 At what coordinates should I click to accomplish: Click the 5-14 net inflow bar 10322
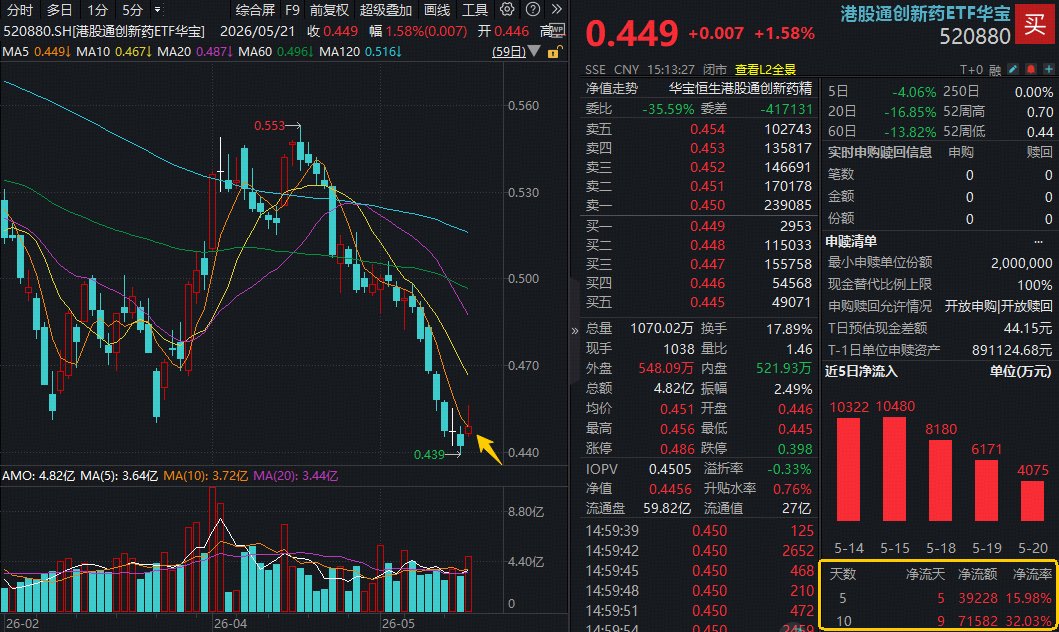click(x=848, y=469)
